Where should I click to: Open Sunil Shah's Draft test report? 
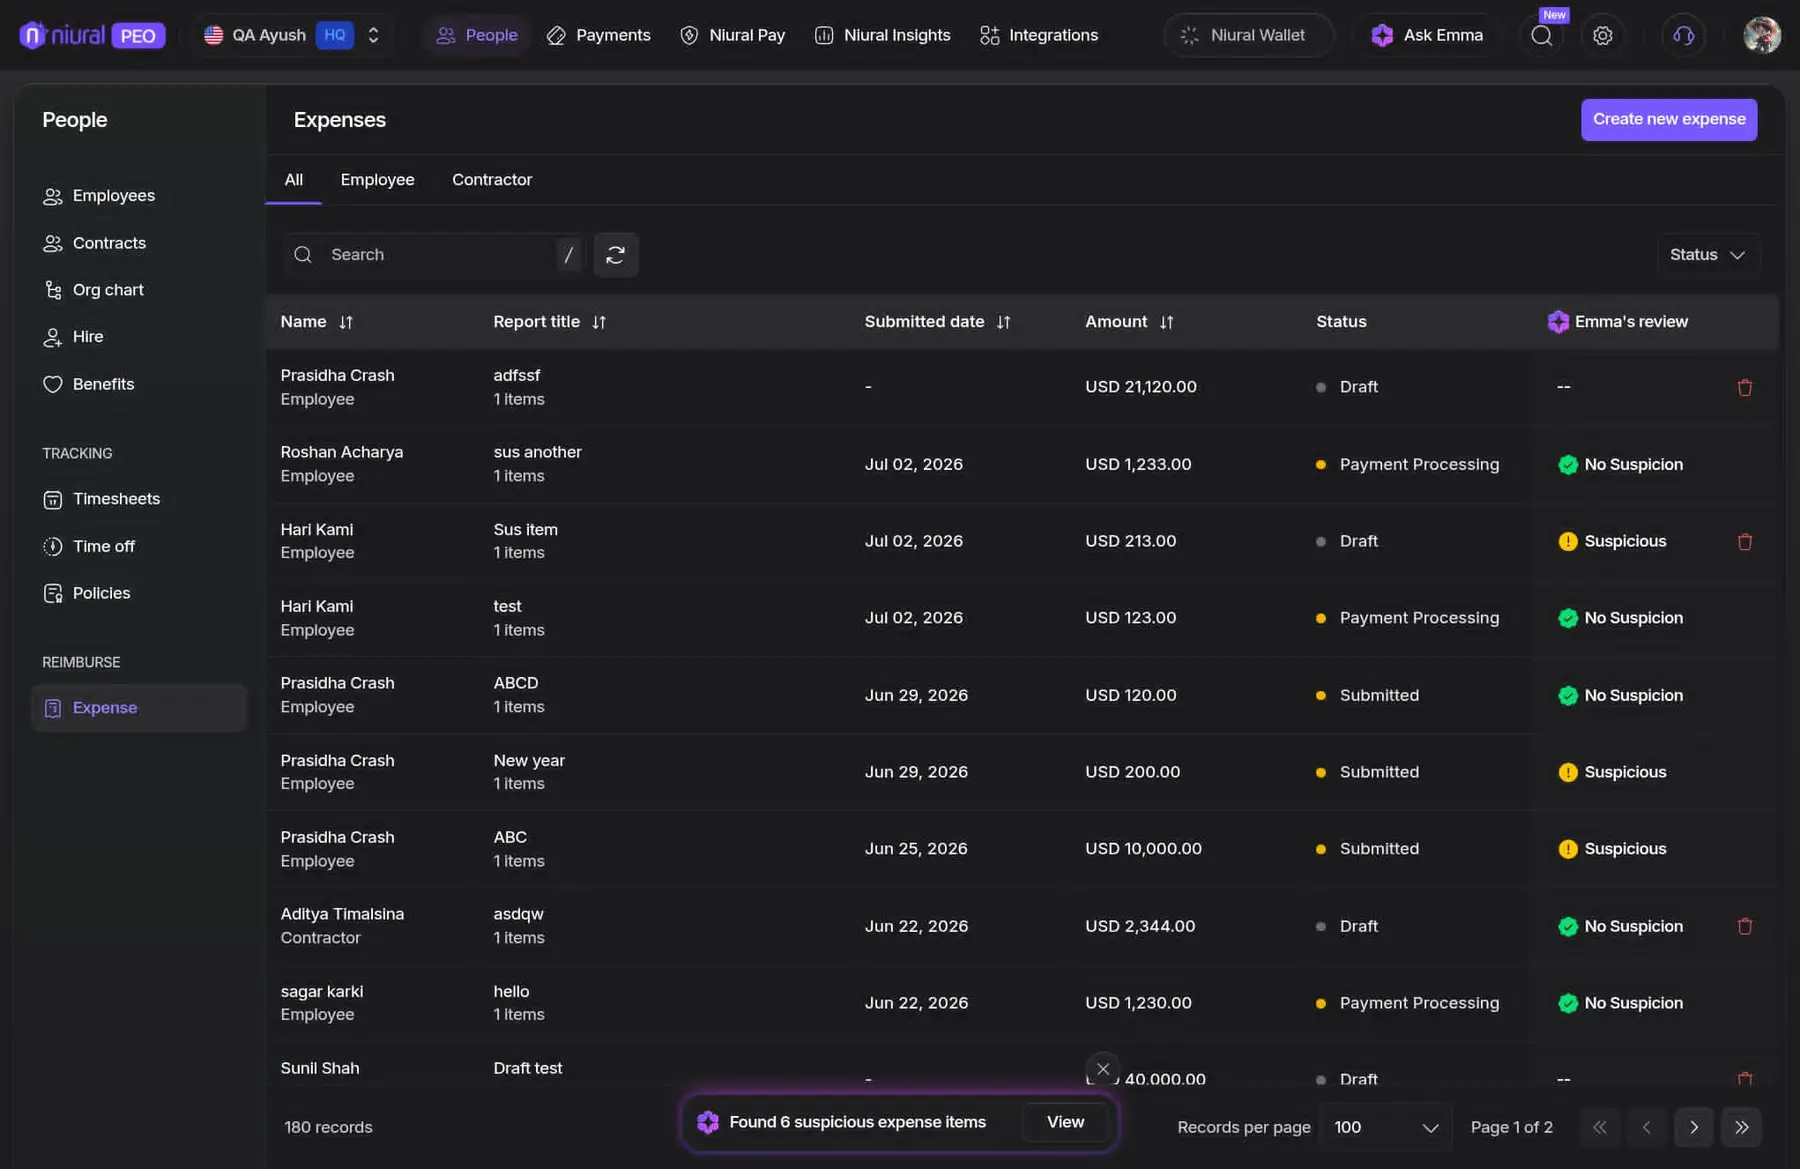click(x=527, y=1068)
